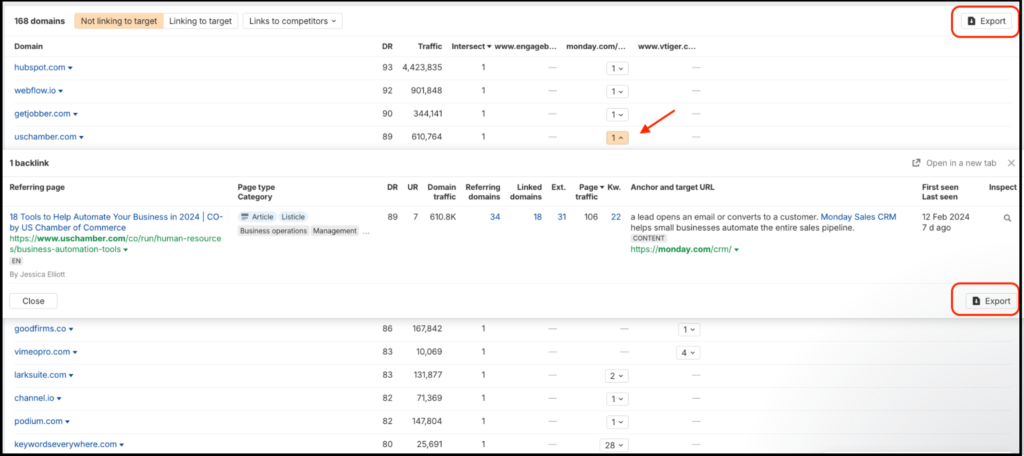Click the 168 domains count label

click(x=39, y=21)
